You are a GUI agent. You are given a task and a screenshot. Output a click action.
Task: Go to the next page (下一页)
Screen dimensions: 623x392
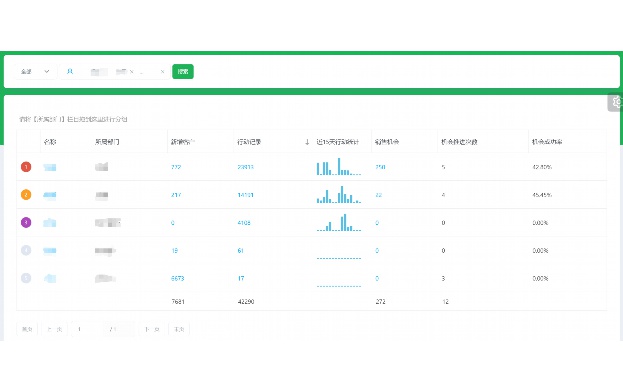[152, 329]
